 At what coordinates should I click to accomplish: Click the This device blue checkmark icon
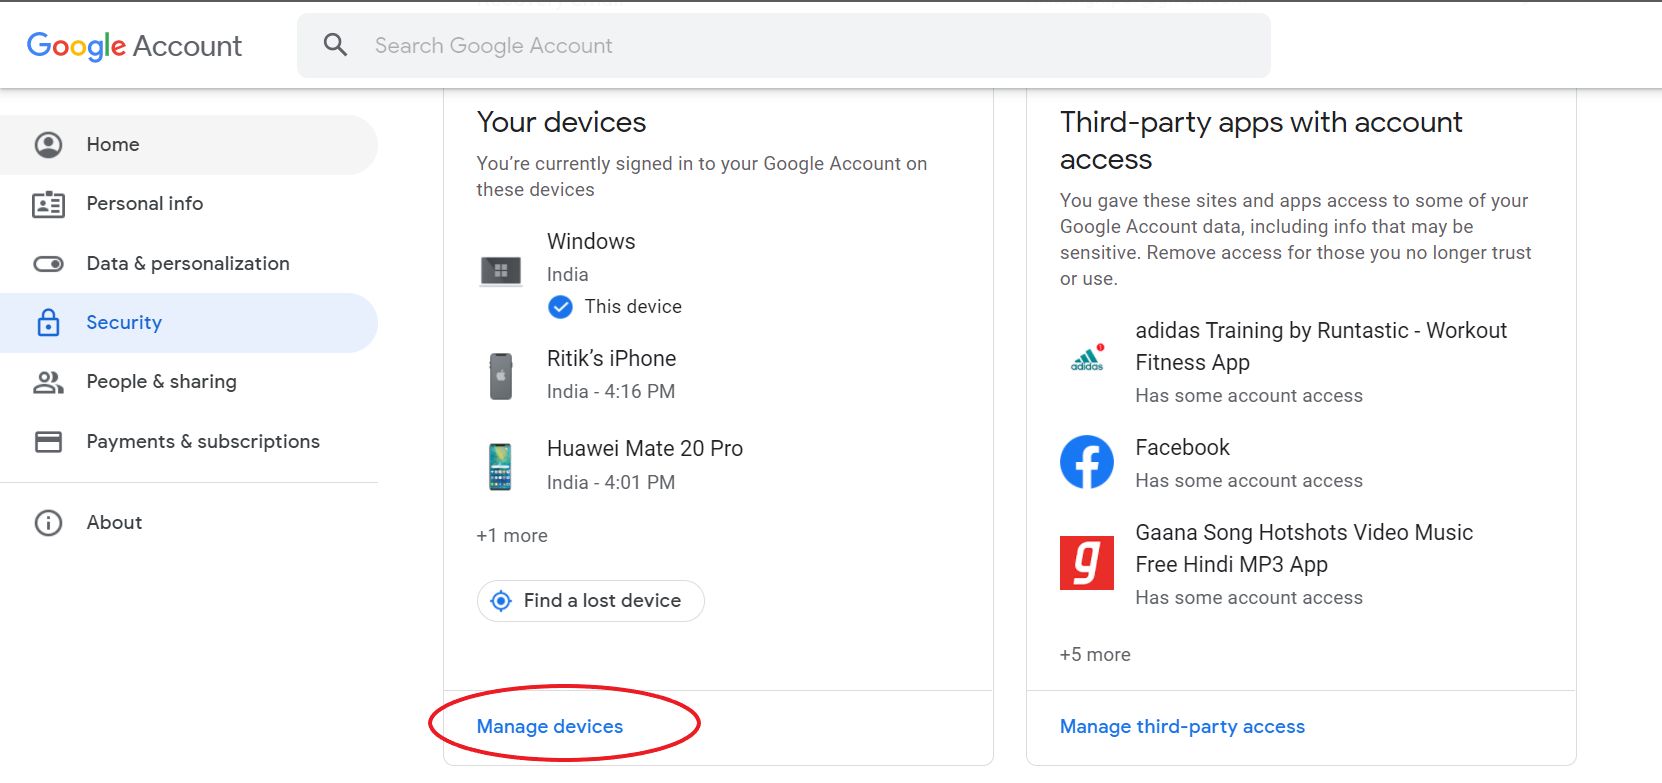point(561,307)
